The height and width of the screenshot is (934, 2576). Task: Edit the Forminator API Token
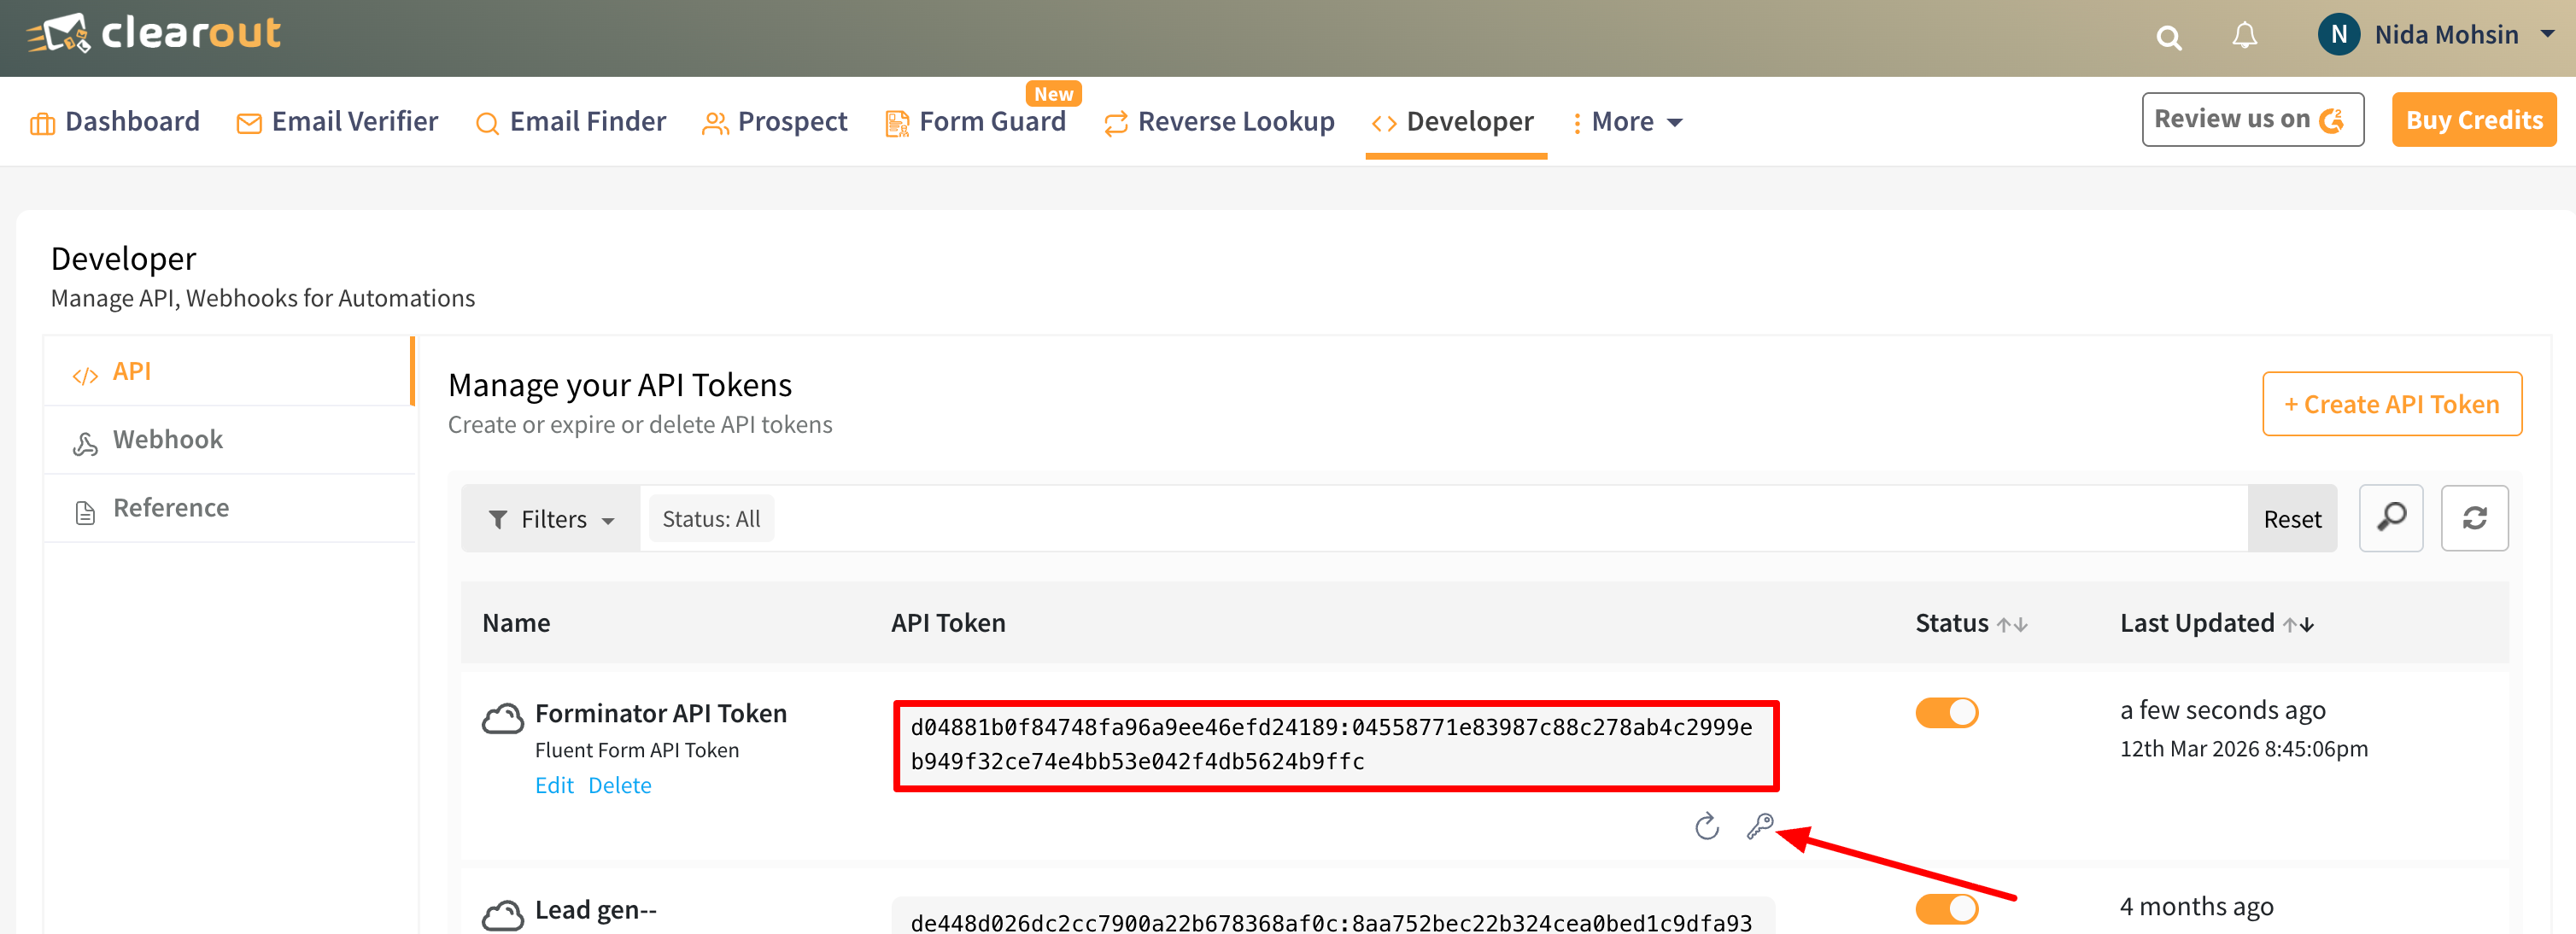[x=554, y=785]
